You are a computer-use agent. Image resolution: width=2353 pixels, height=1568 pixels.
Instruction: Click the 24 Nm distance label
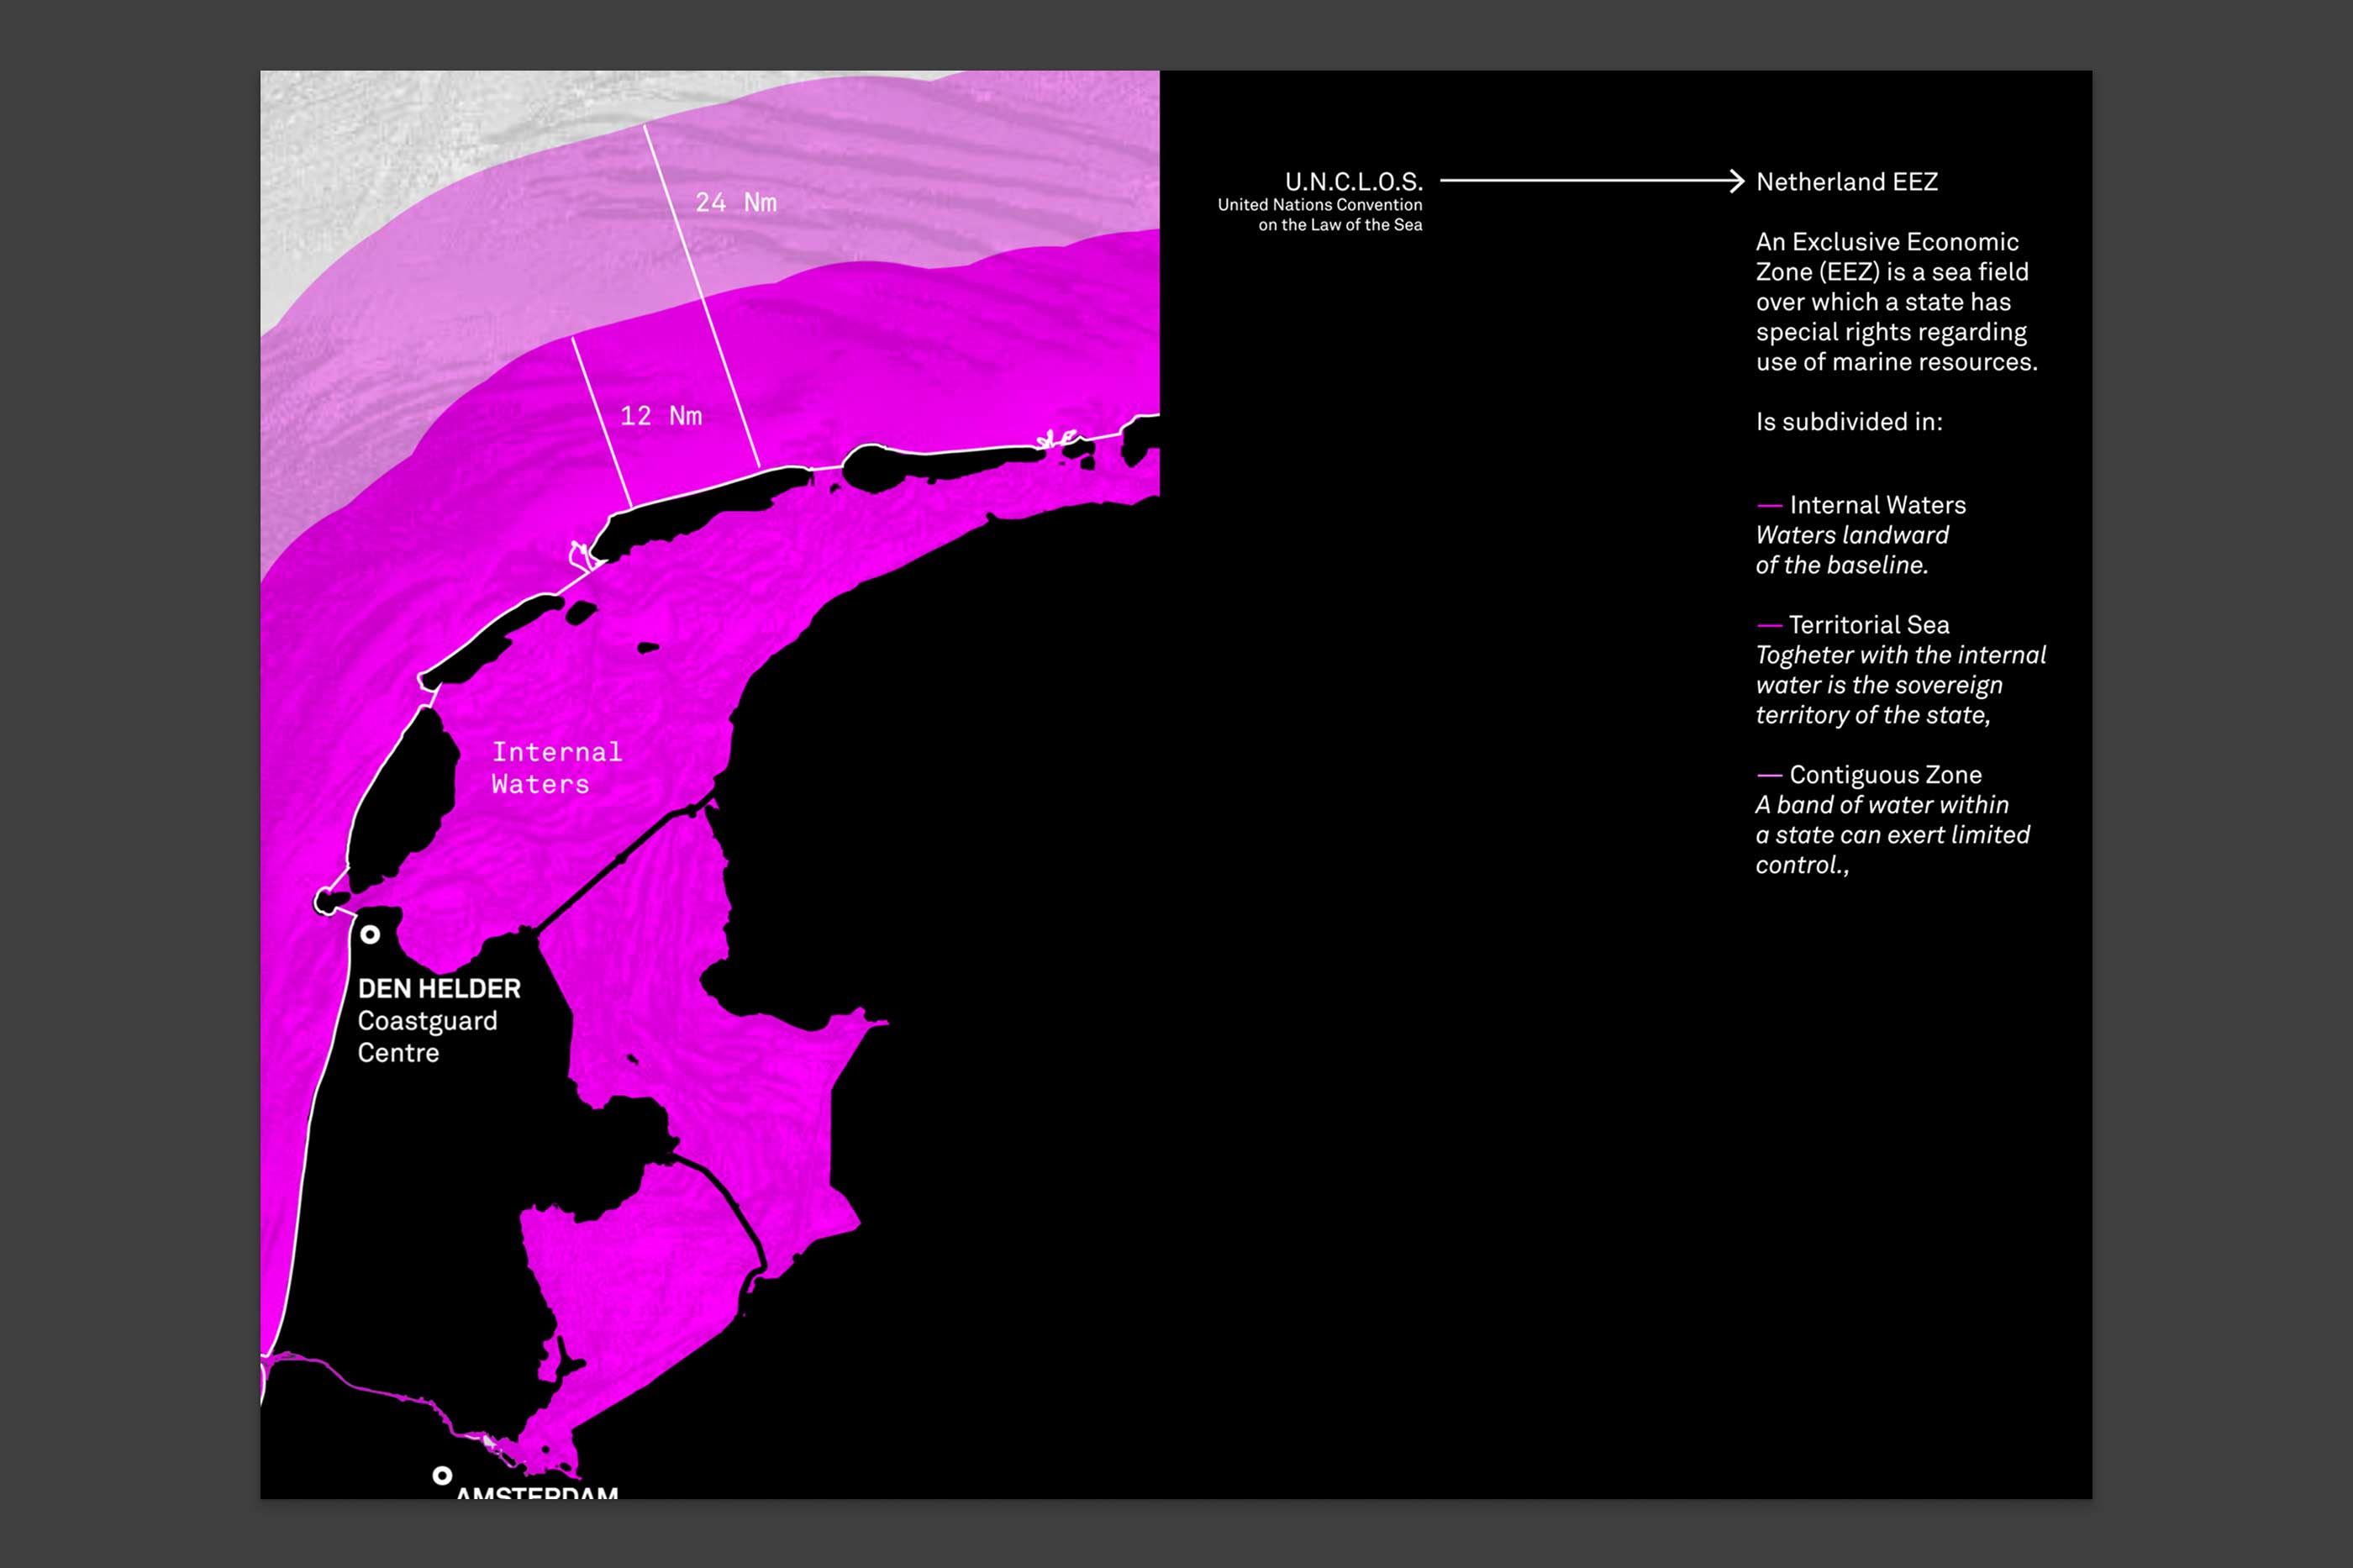736,203
